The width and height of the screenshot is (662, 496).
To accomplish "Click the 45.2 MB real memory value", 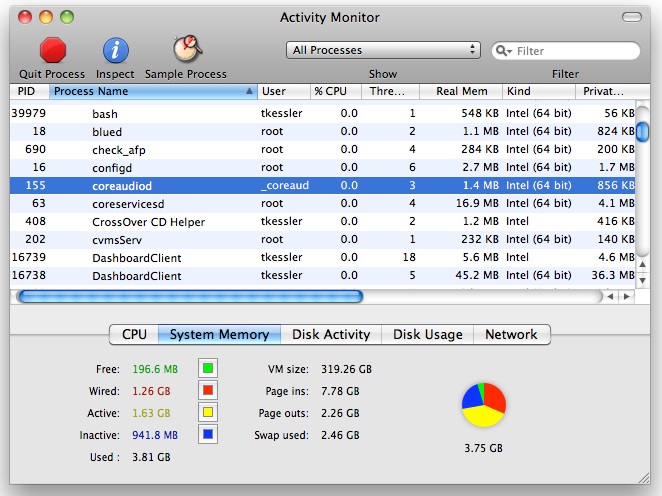I will 477,275.
